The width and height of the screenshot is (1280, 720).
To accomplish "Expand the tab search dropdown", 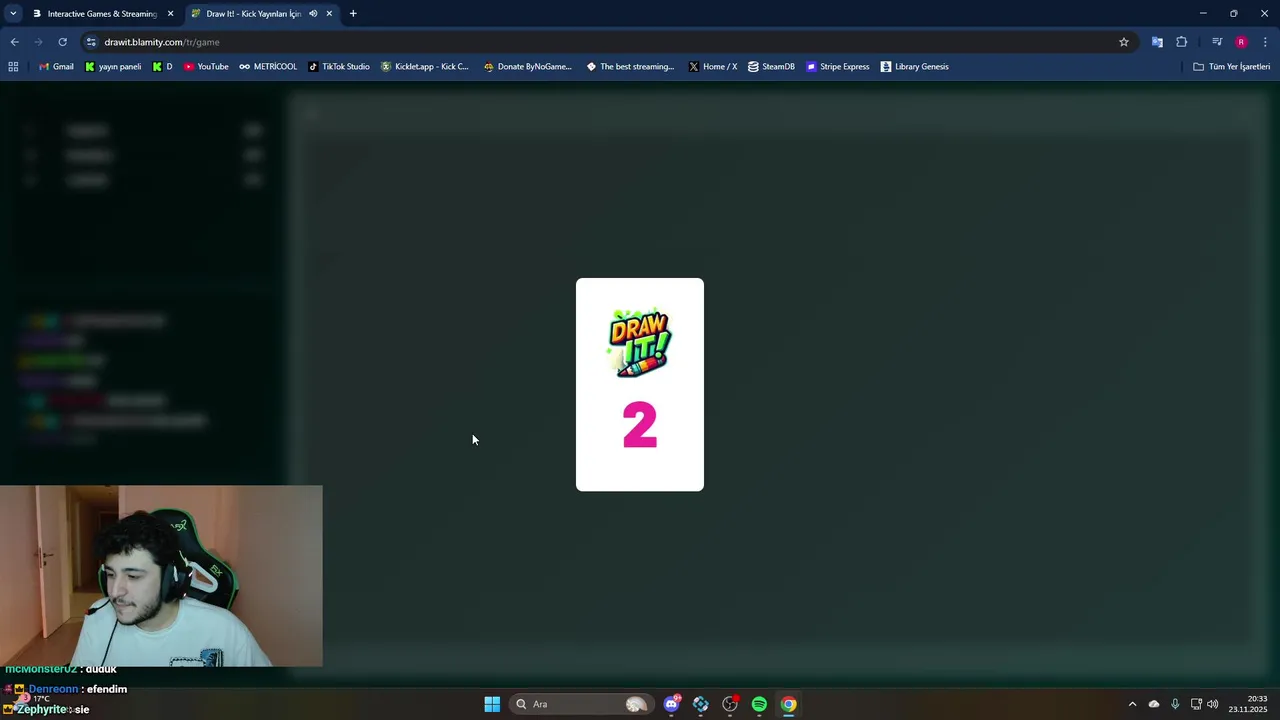I will 13,14.
